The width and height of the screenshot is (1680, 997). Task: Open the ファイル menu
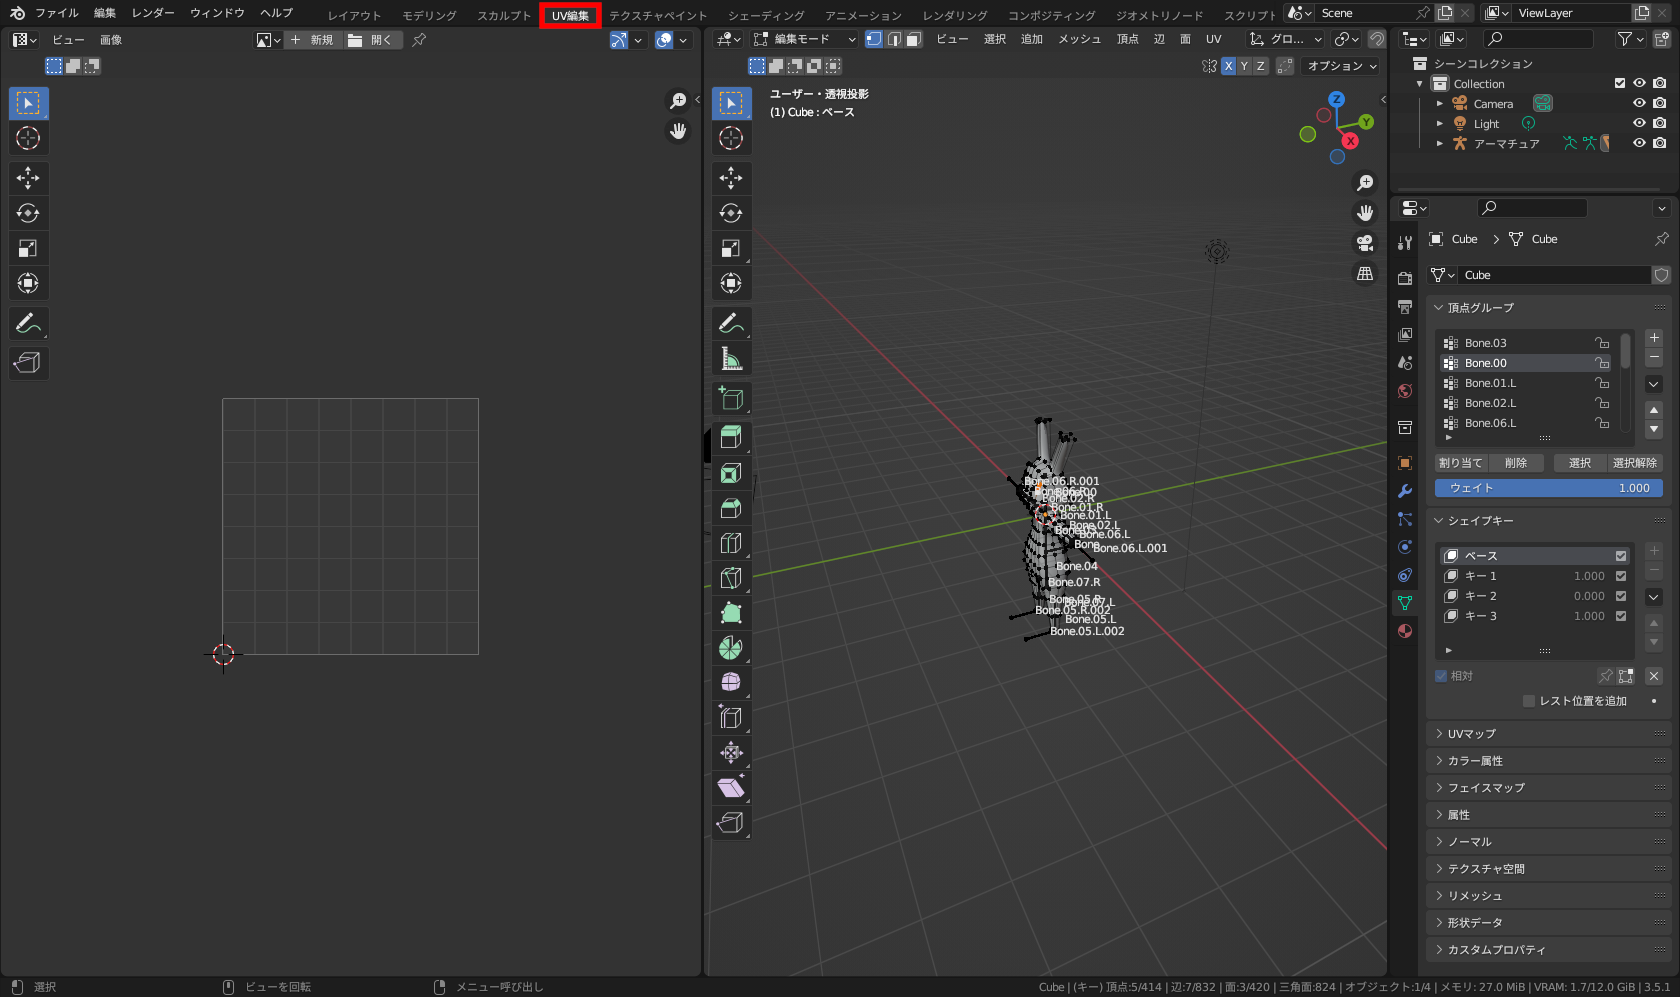[57, 13]
